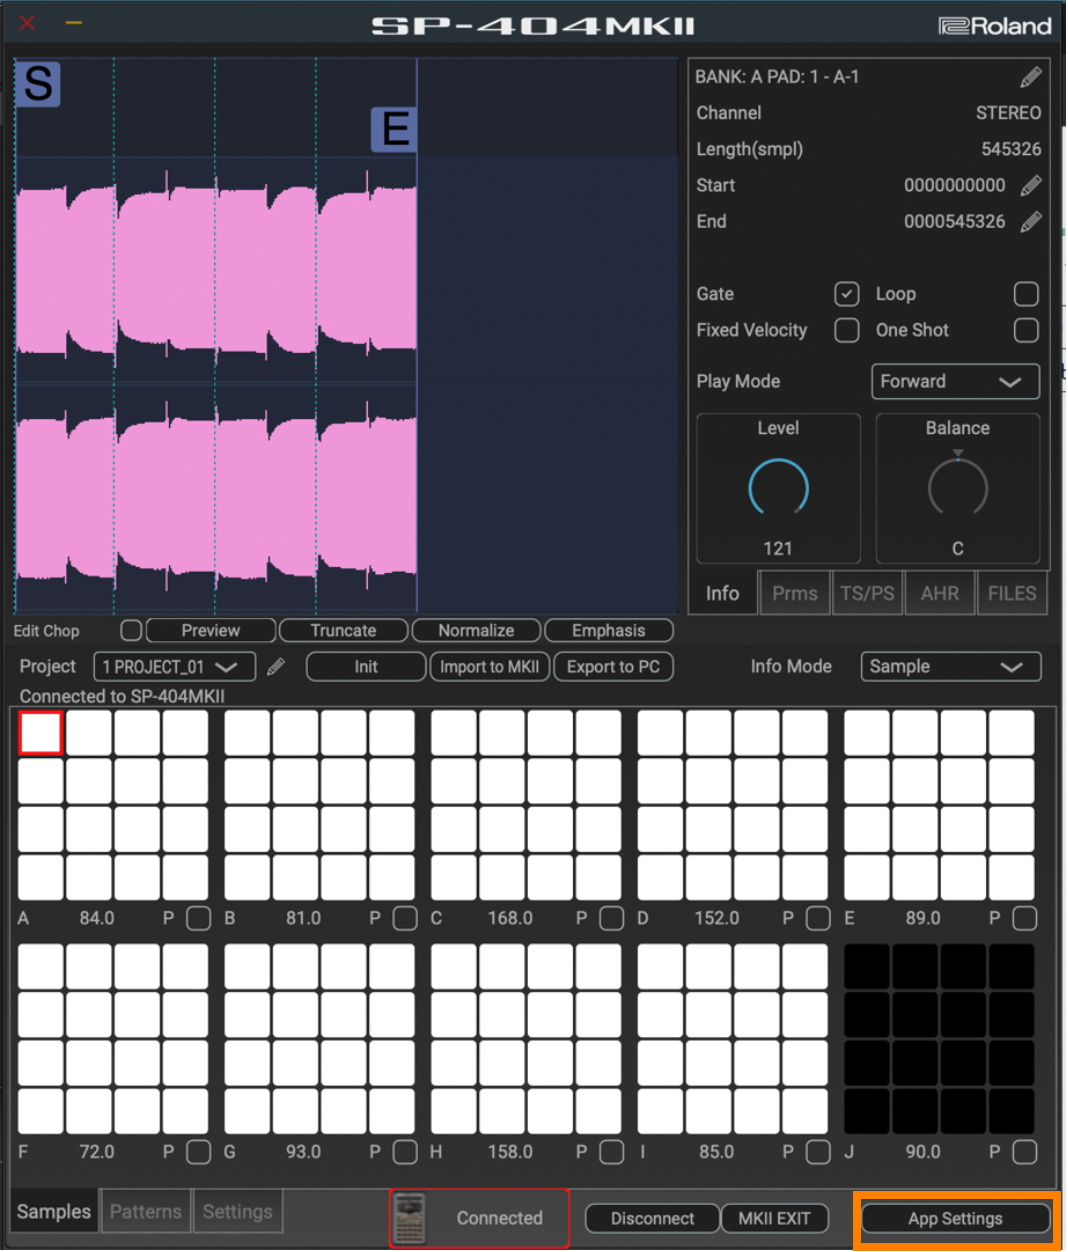Click the Emphasis button

tap(609, 631)
